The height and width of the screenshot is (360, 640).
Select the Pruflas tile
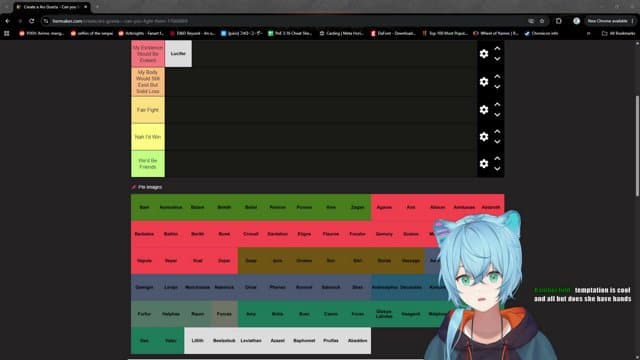[x=331, y=340]
